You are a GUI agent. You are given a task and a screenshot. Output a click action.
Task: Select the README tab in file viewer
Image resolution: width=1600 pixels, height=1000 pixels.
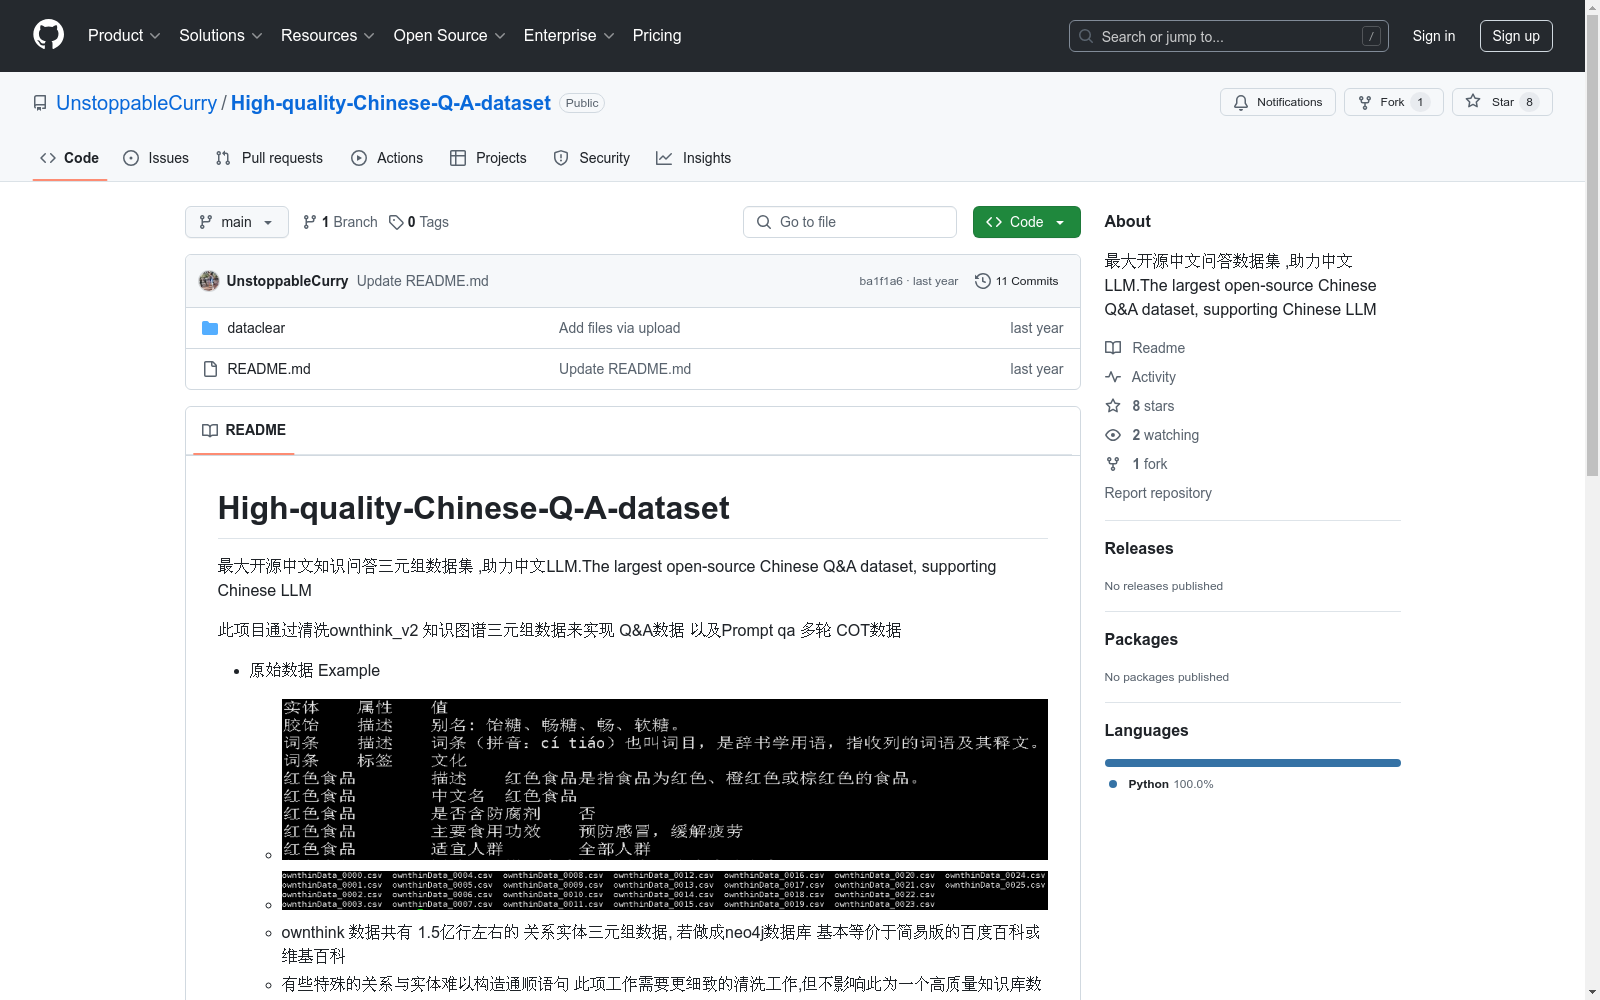(244, 430)
